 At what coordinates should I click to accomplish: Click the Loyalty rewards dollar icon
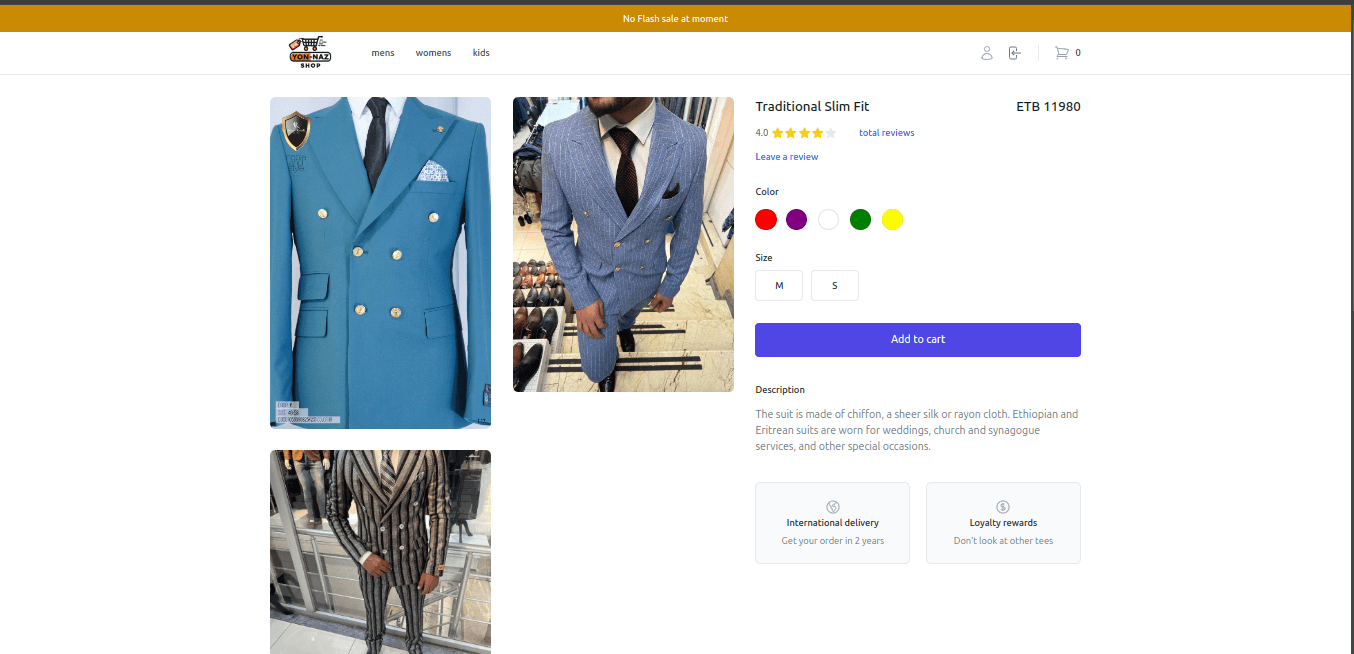pyautogui.click(x=1003, y=507)
